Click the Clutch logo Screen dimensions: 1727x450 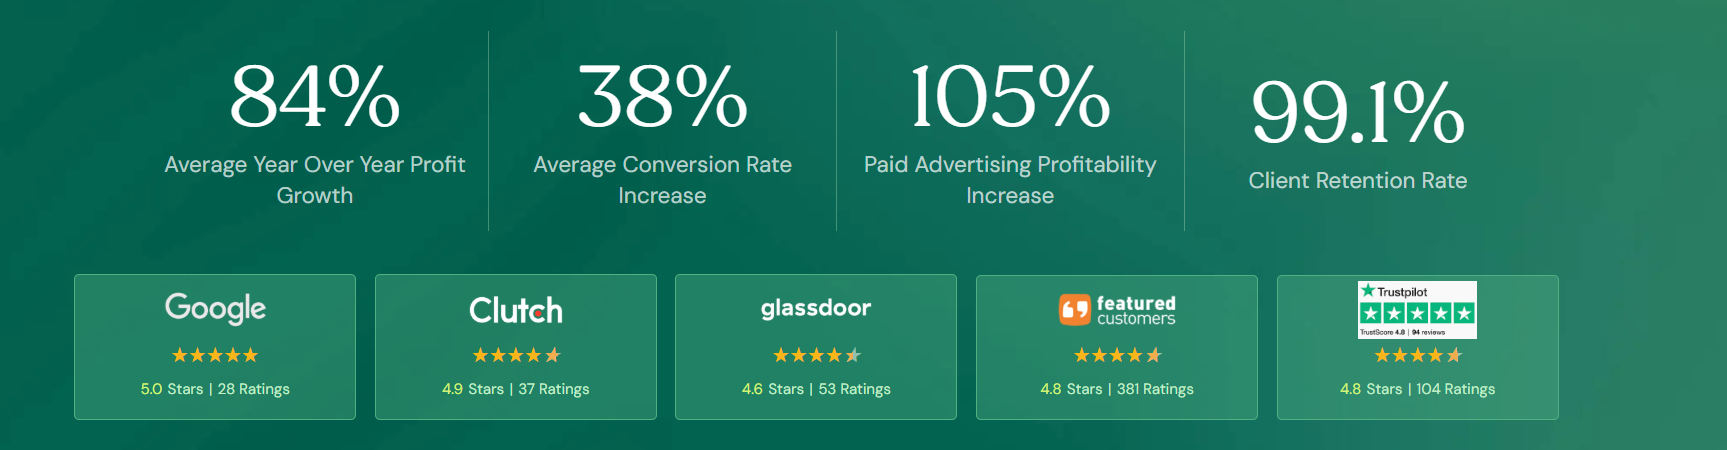pyautogui.click(x=516, y=310)
